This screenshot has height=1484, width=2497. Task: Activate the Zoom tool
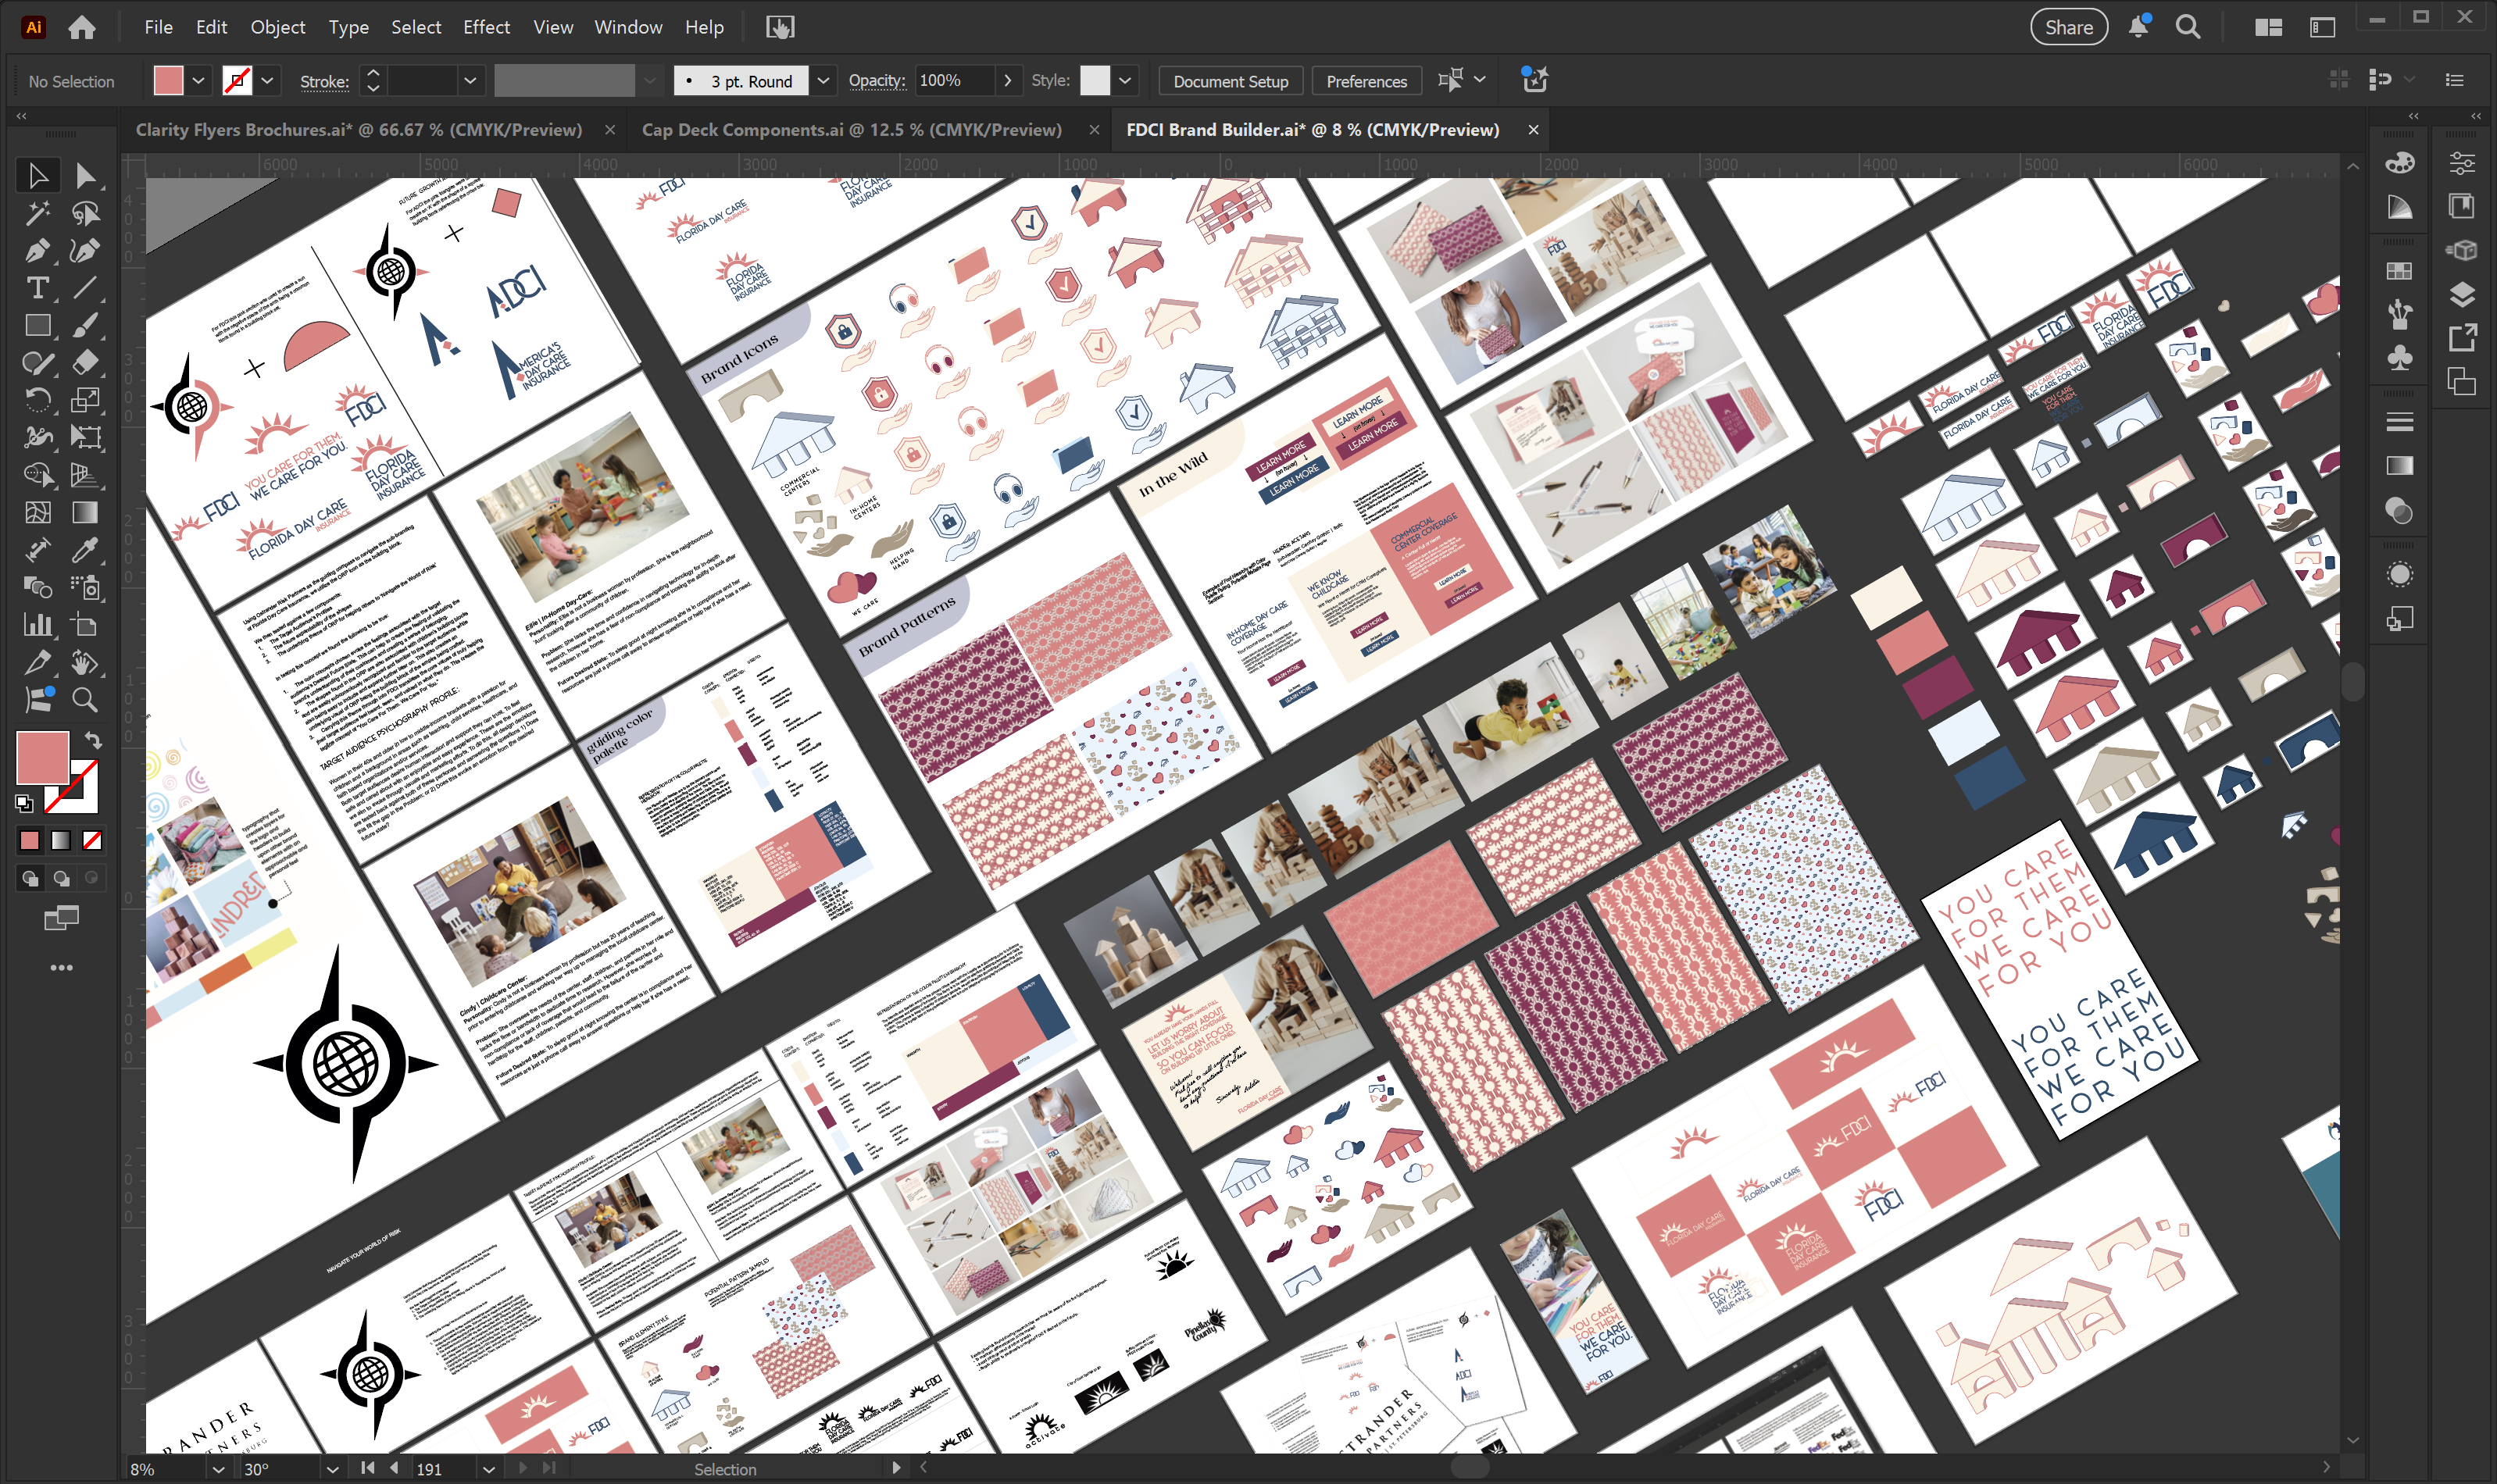point(85,700)
